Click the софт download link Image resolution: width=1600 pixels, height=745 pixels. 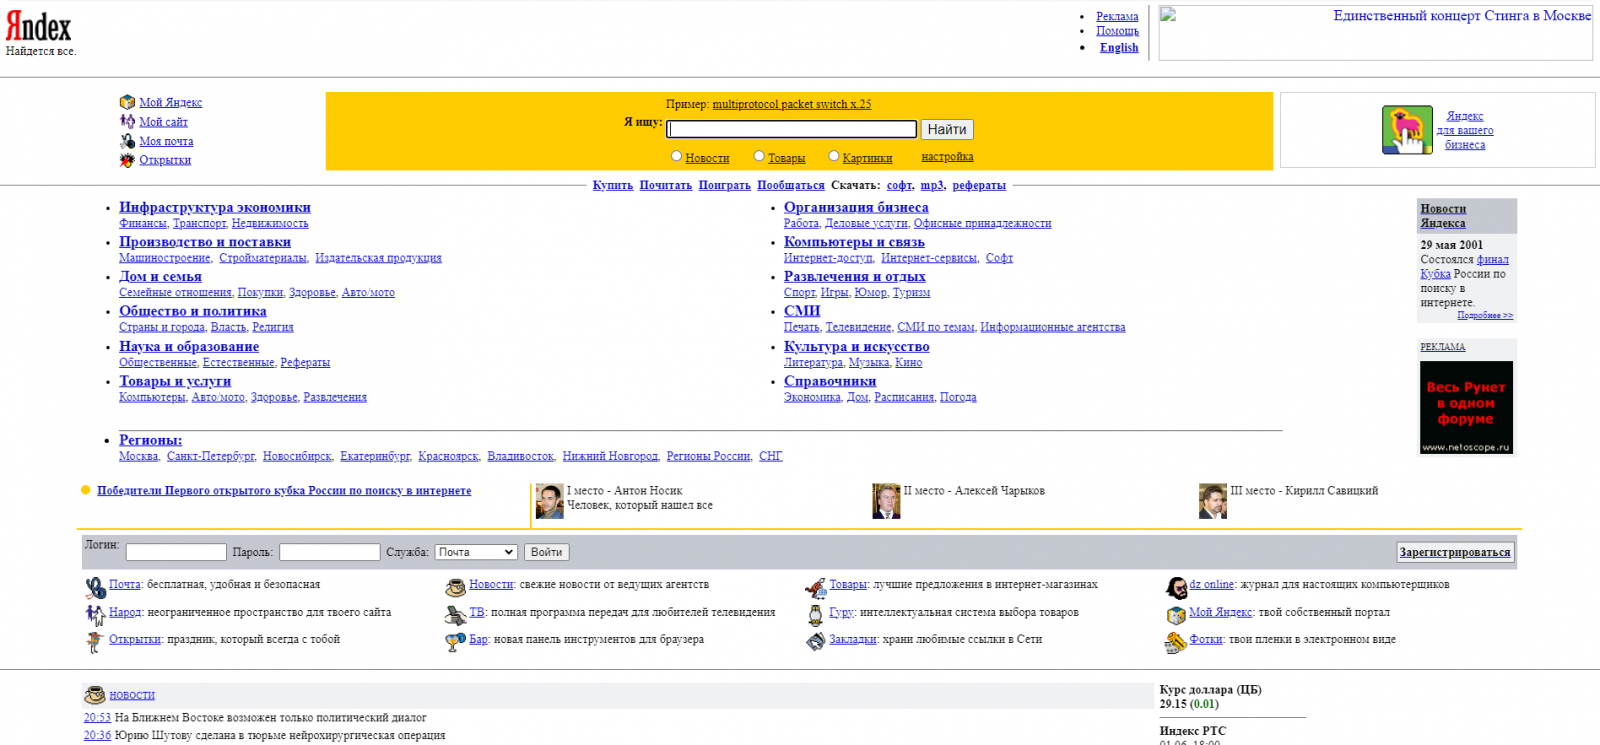pyautogui.click(x=900, y=185)
